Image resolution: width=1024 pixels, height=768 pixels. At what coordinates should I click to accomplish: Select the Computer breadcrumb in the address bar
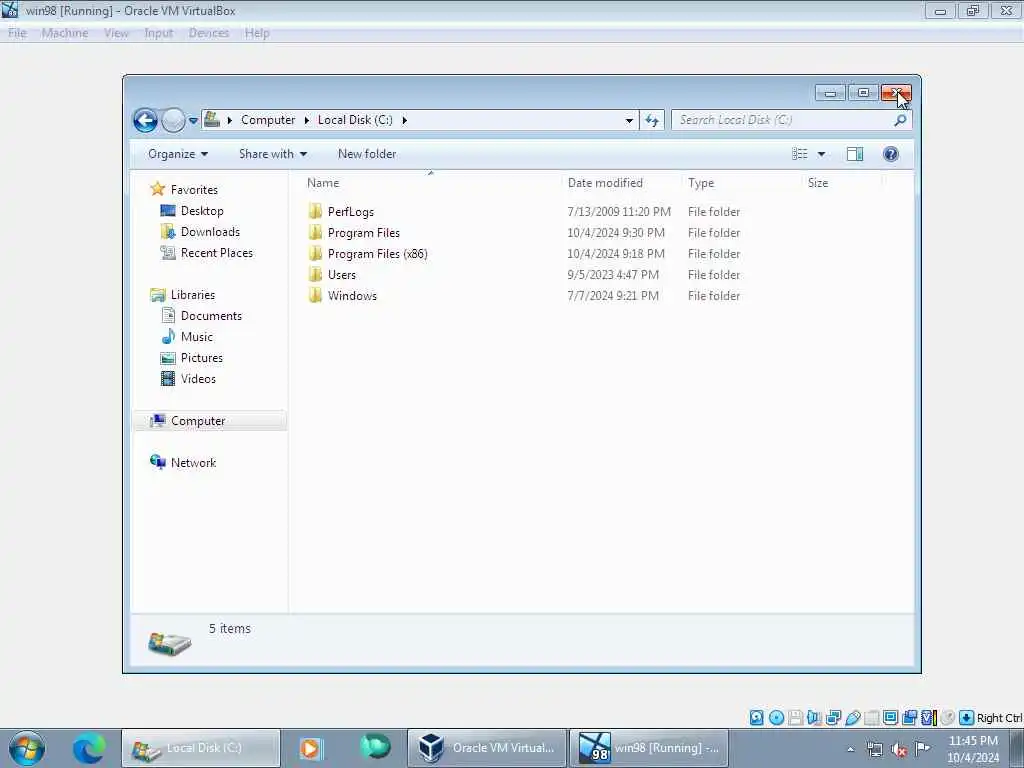(x=268, y=120)
